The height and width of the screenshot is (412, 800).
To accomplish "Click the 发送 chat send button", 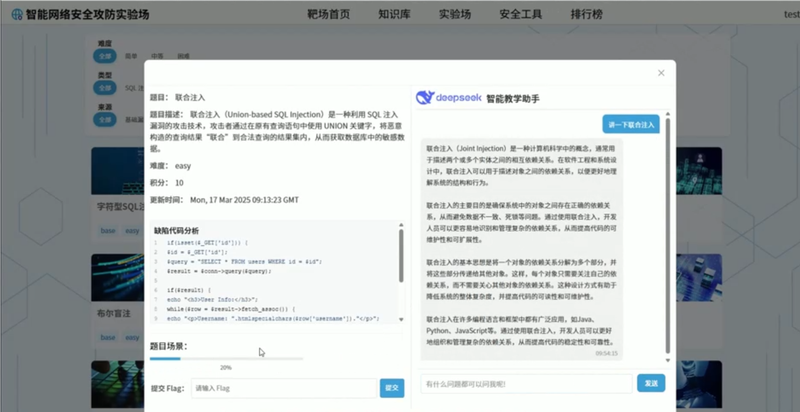I will tap(651, 383).
